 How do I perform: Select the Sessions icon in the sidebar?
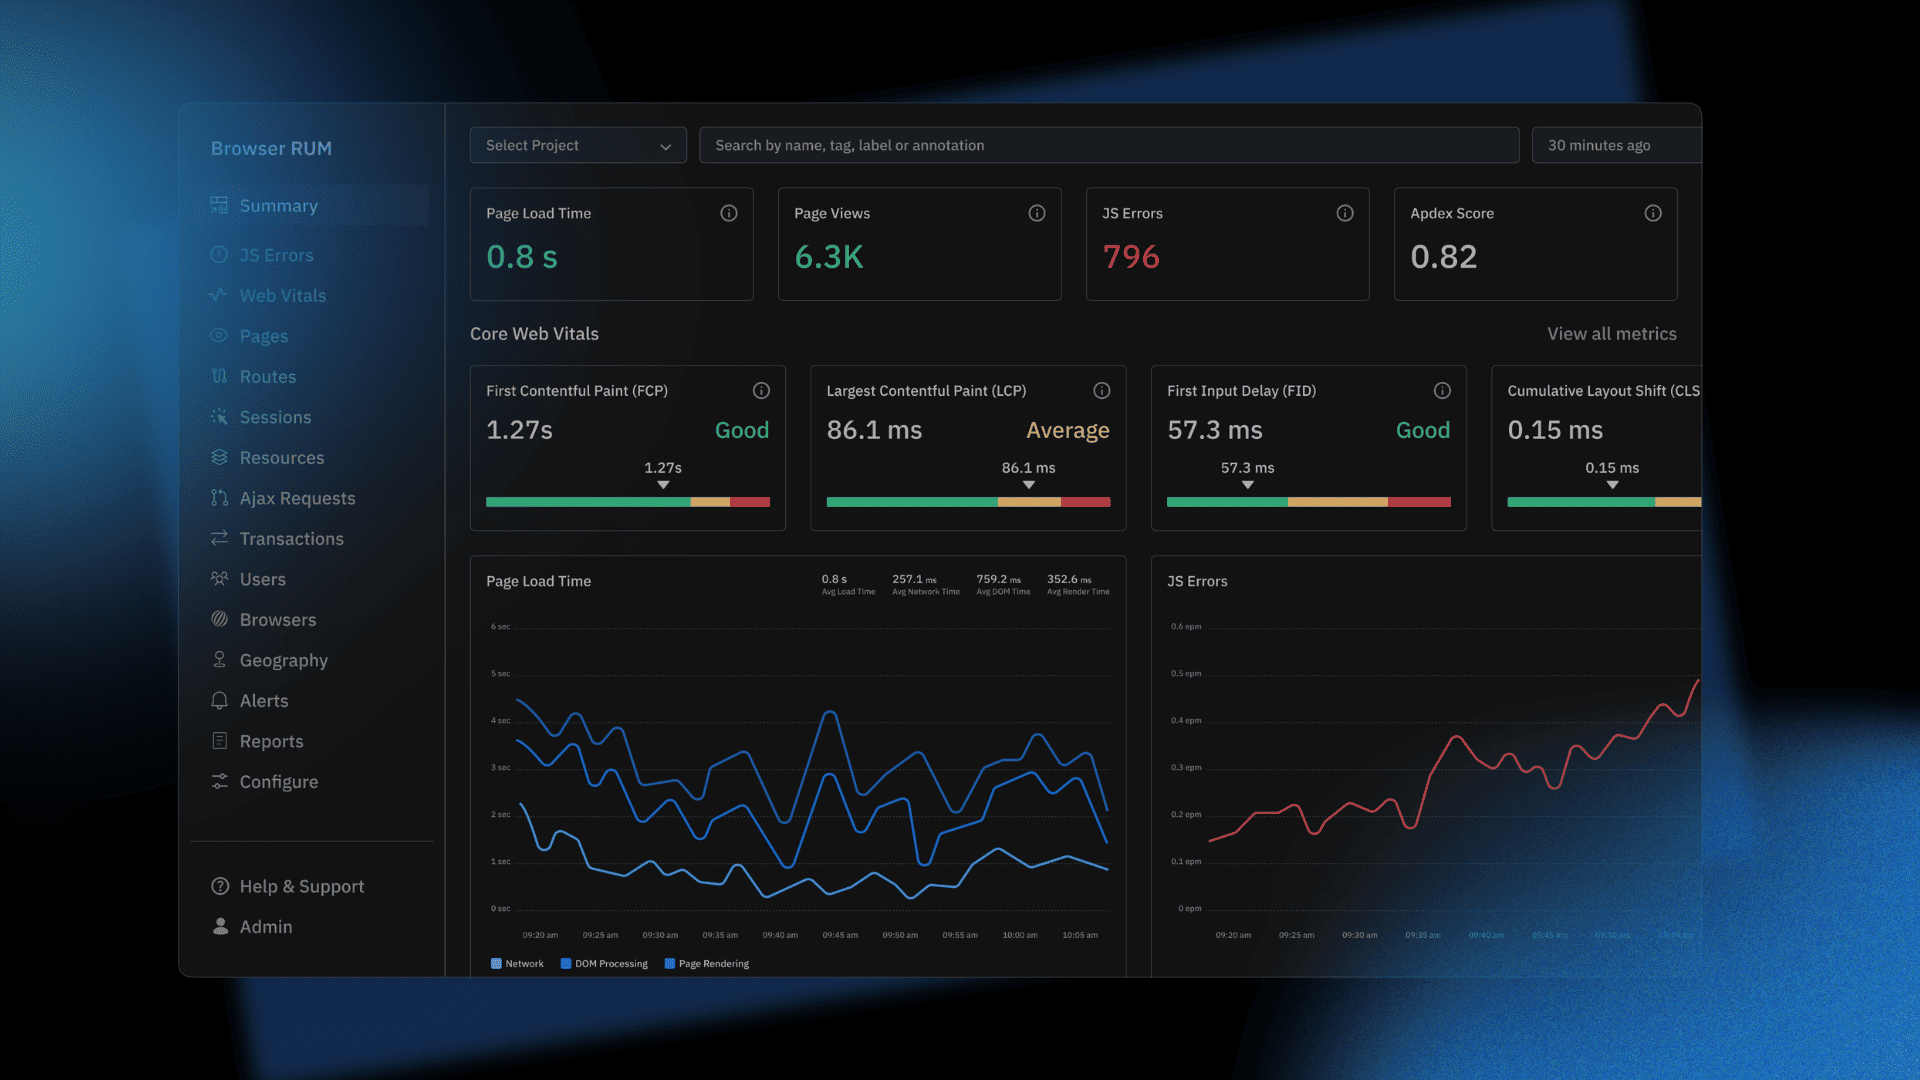click(x=220, y=417)
